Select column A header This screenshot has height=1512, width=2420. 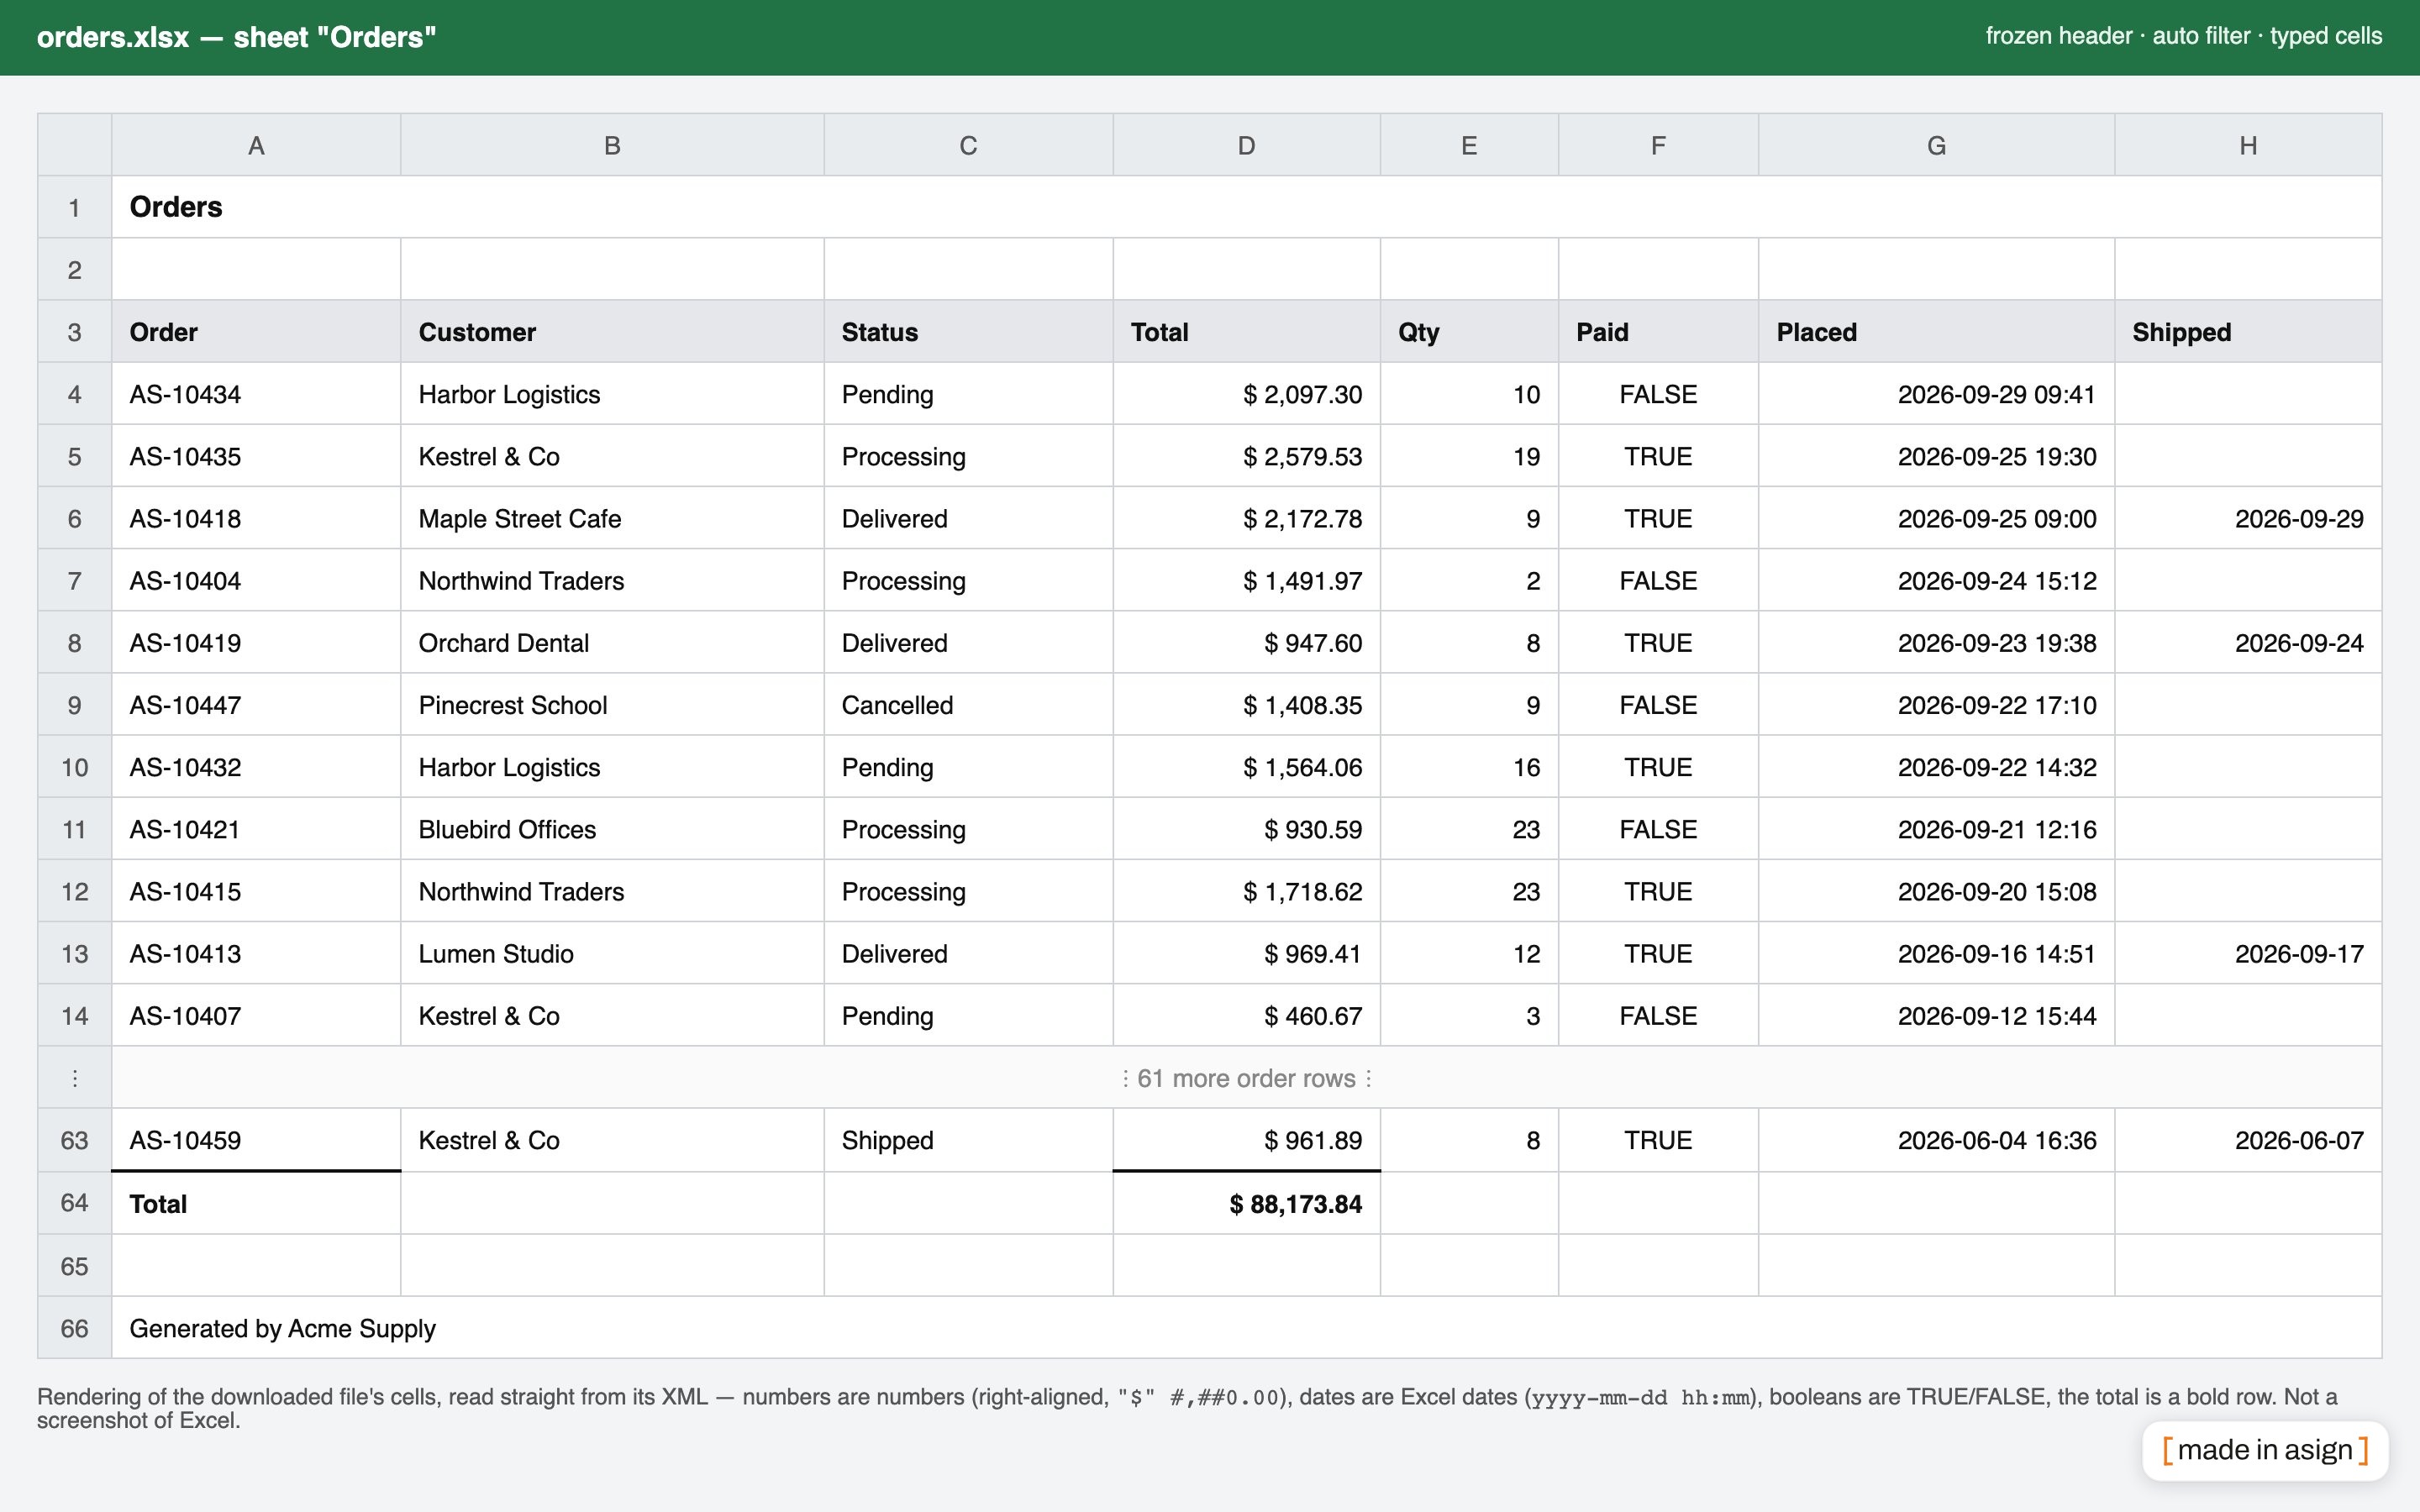pos(256,145)
